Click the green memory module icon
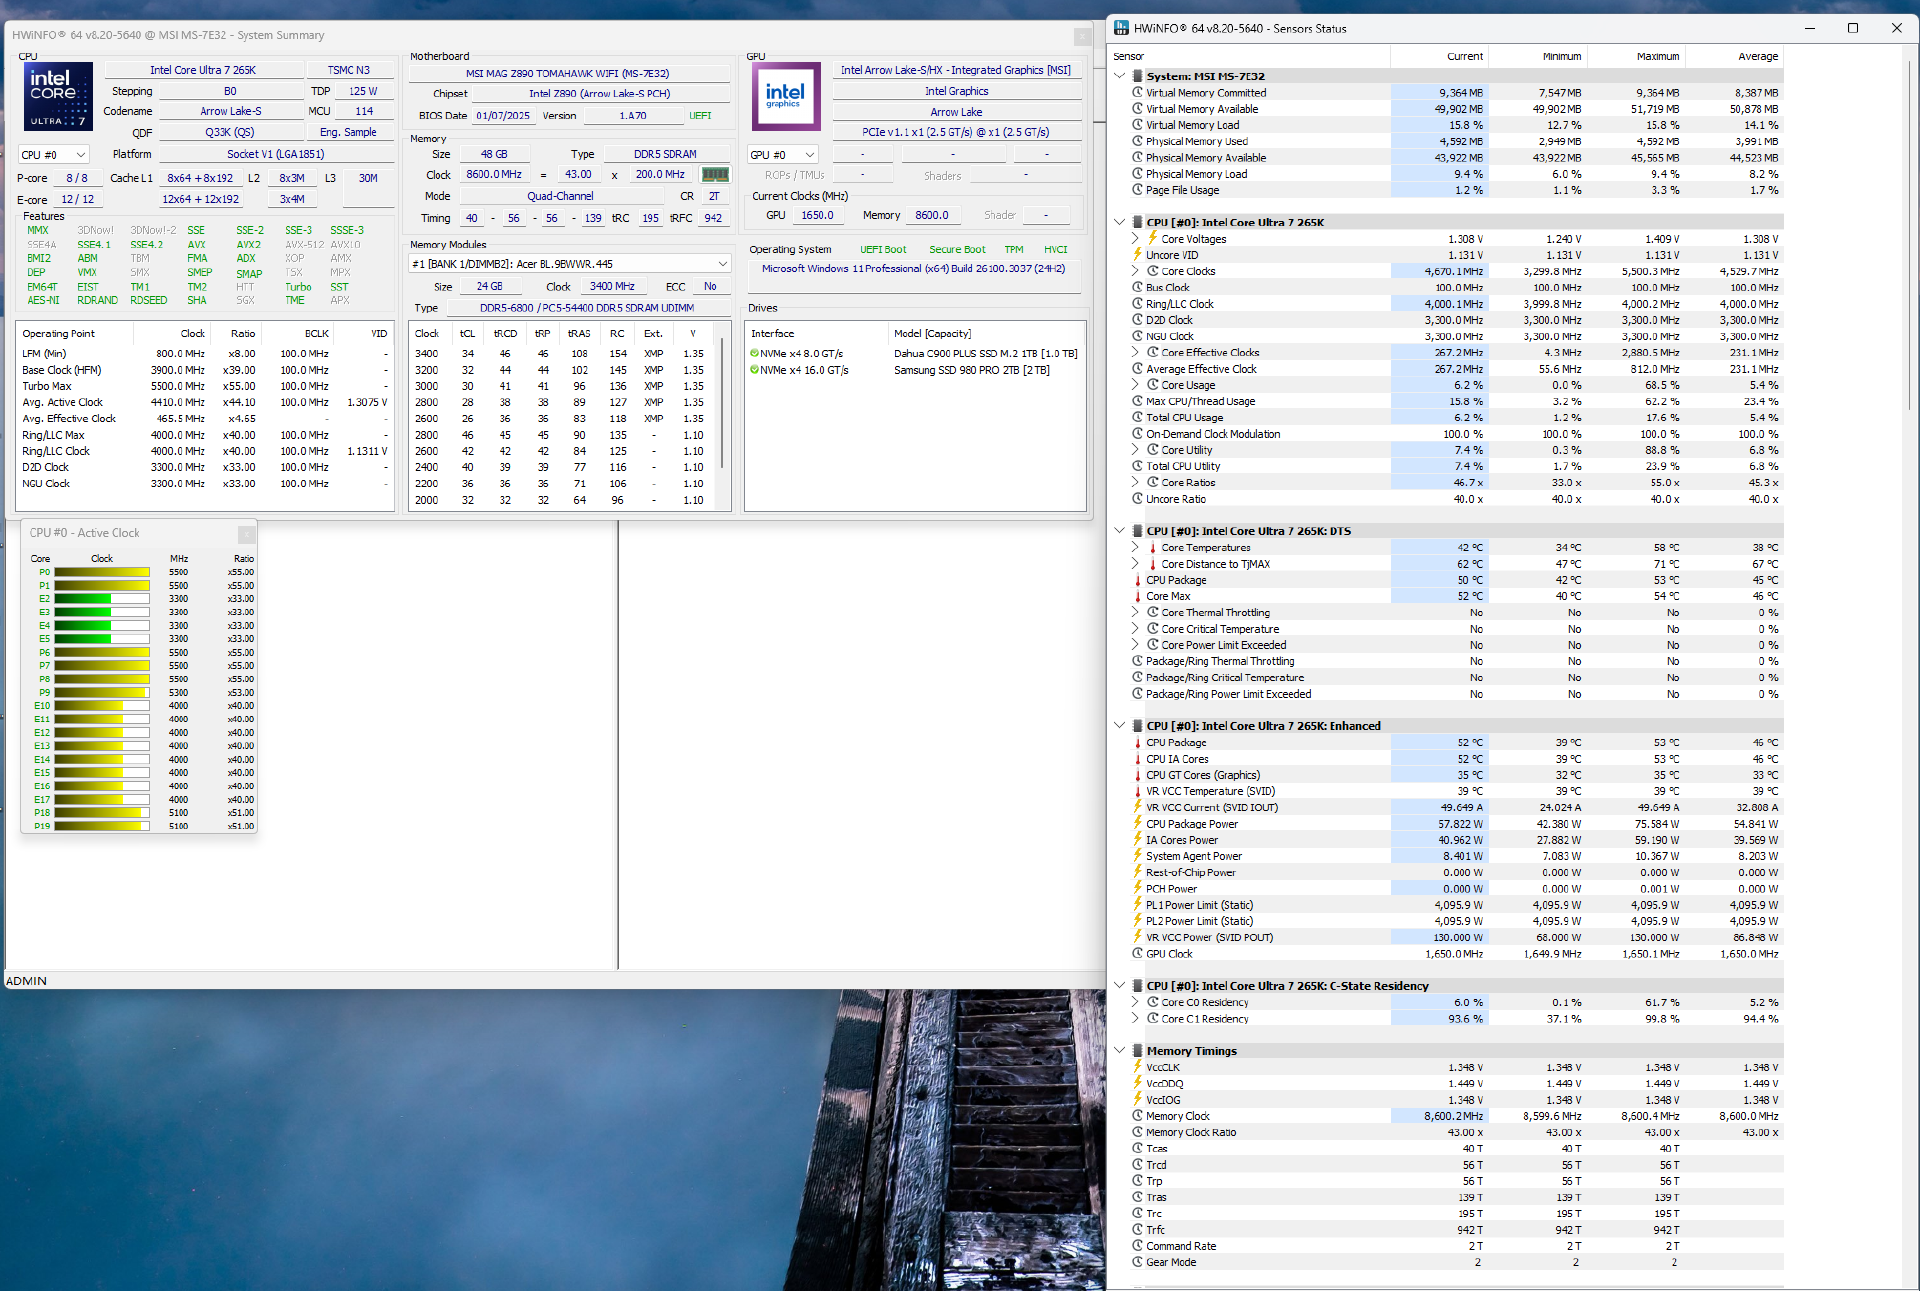 715,174
